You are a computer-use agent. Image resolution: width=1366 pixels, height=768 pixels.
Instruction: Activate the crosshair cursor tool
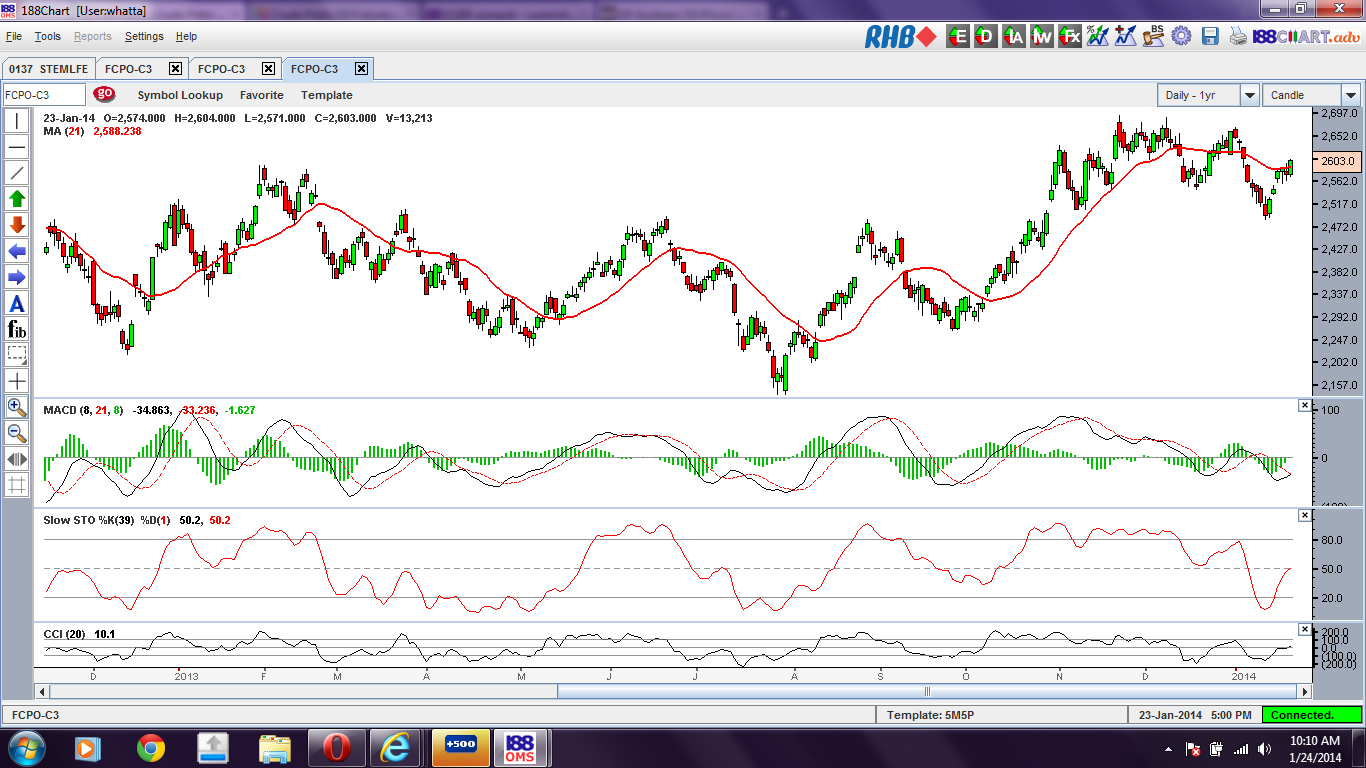17,381
